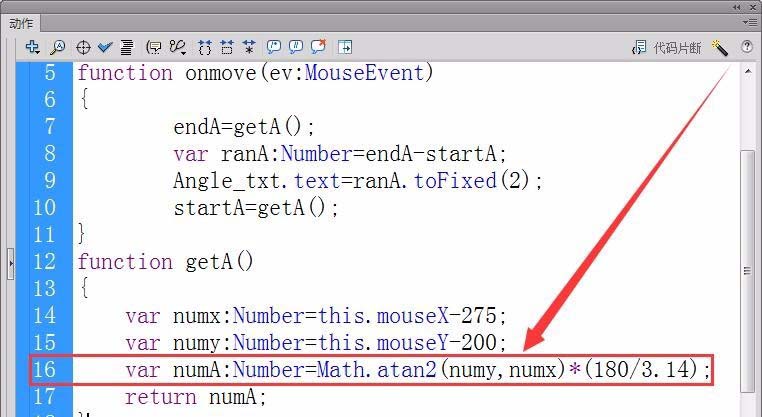The image size is (762, 417).
Task: Expand the left side toolbox handle
Action: point(11,264)
